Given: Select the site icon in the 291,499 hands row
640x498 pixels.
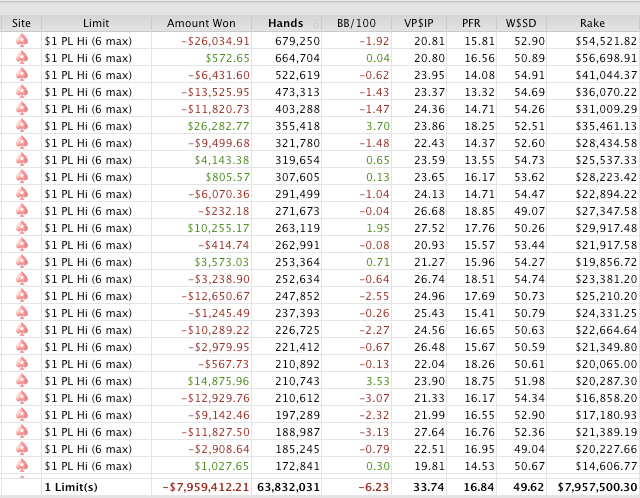Looking at the screenshot, I should point(21,194).
